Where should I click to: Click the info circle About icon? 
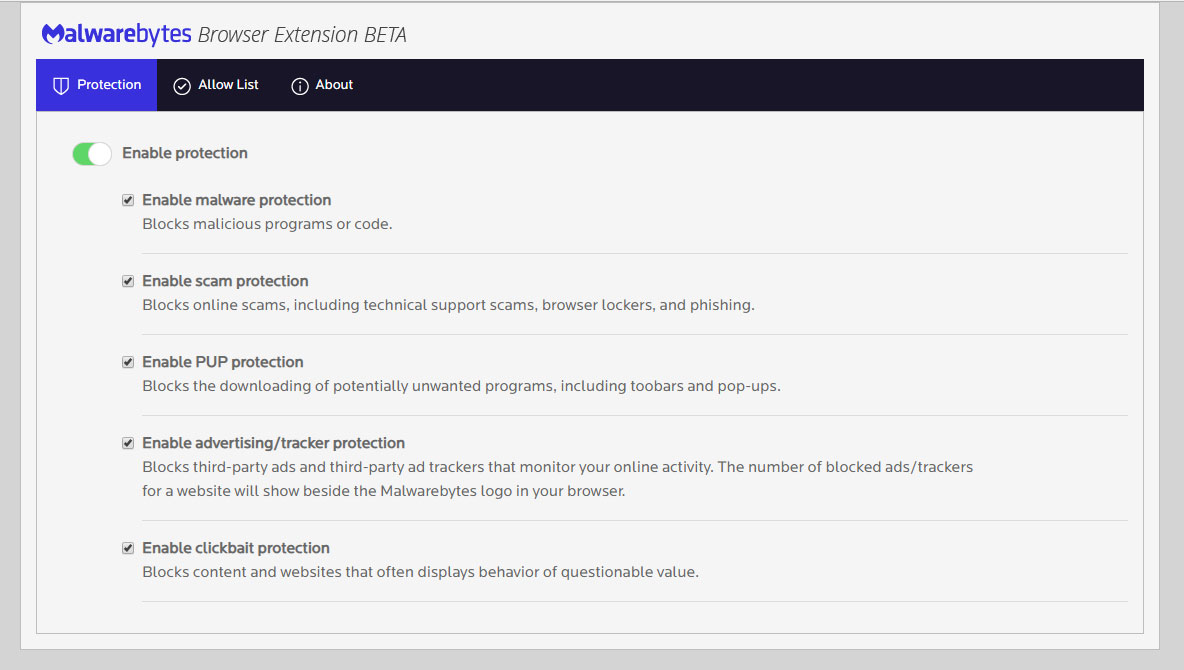coord(300,86)
